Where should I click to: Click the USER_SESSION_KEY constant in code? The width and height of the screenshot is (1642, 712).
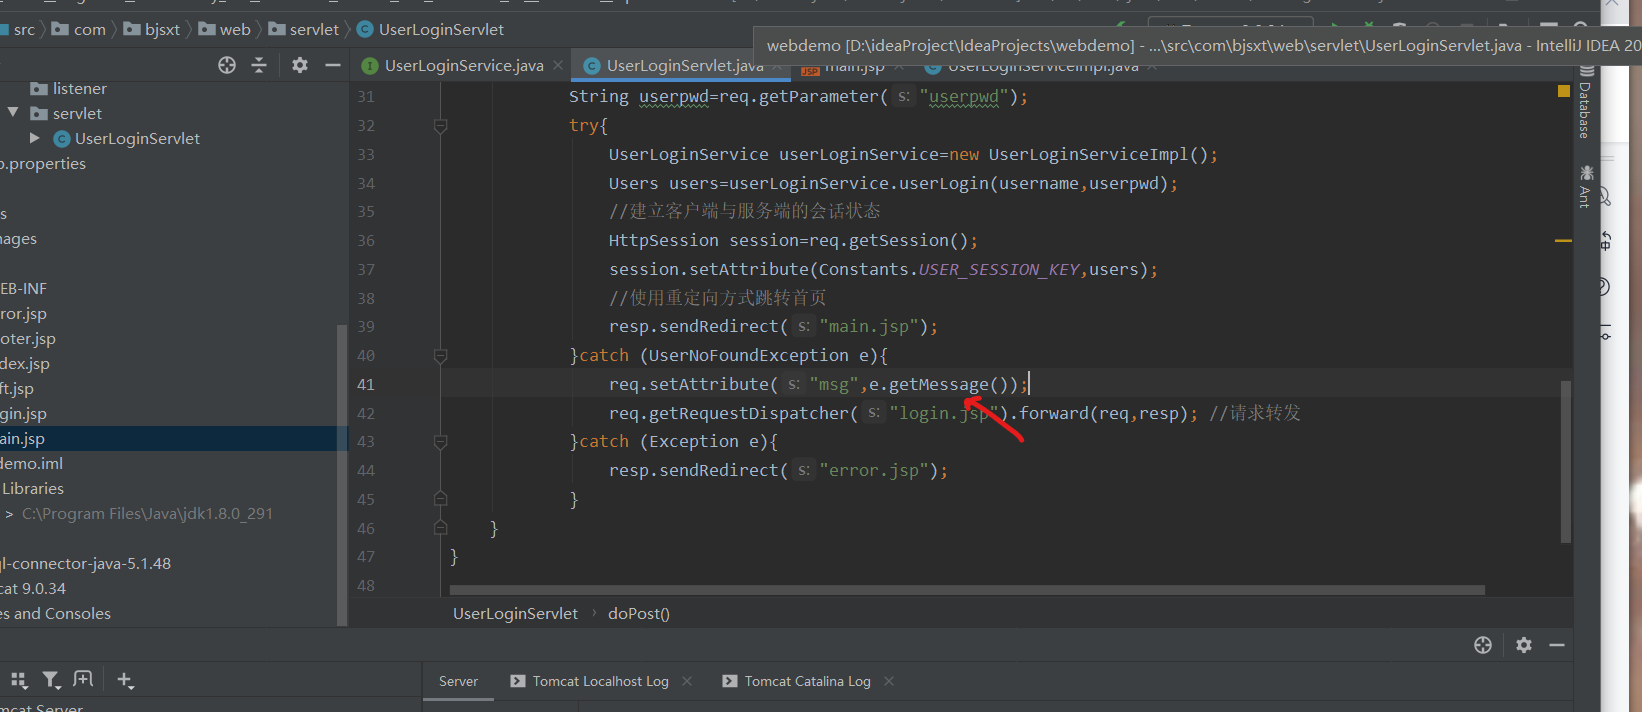click(999, 270)
